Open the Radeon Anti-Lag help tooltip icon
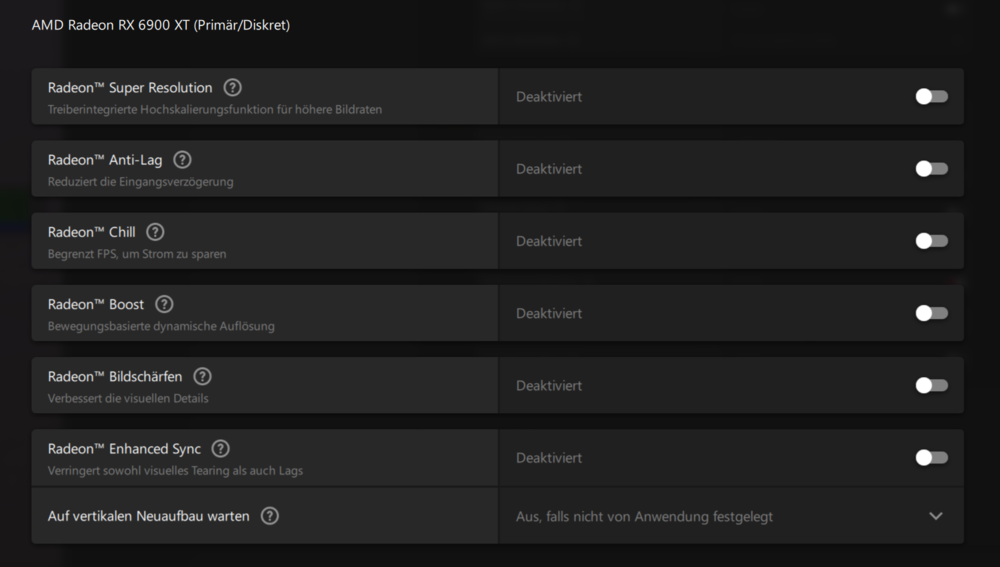This screenshot has height=567, width=1000. (182, 160)
